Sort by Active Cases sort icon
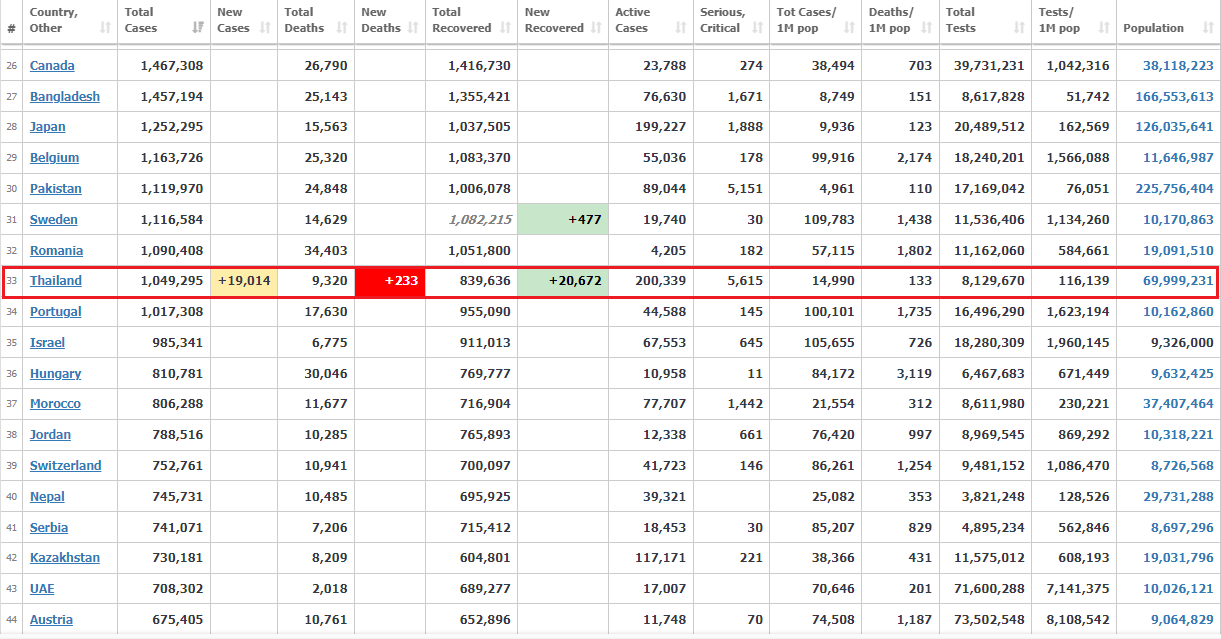Viewport: 1221px width, 639px height. pyautogui.click(x=679, y=28)
